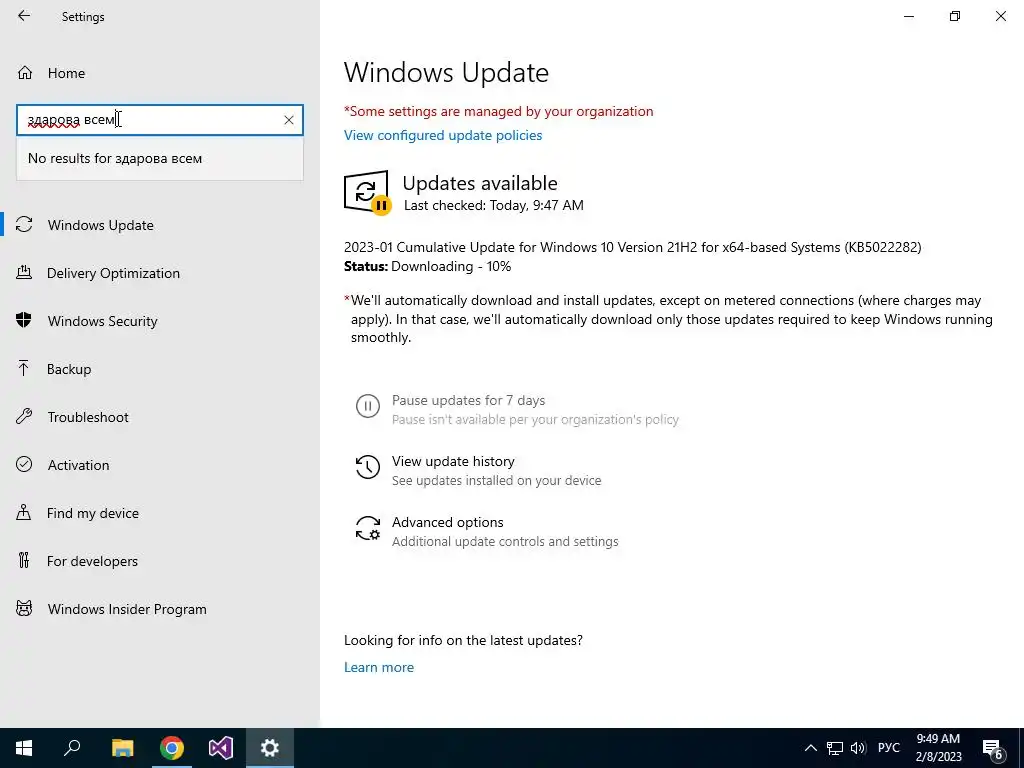Click the pause circle icon

pyautogui.click(x=368, y=406)
